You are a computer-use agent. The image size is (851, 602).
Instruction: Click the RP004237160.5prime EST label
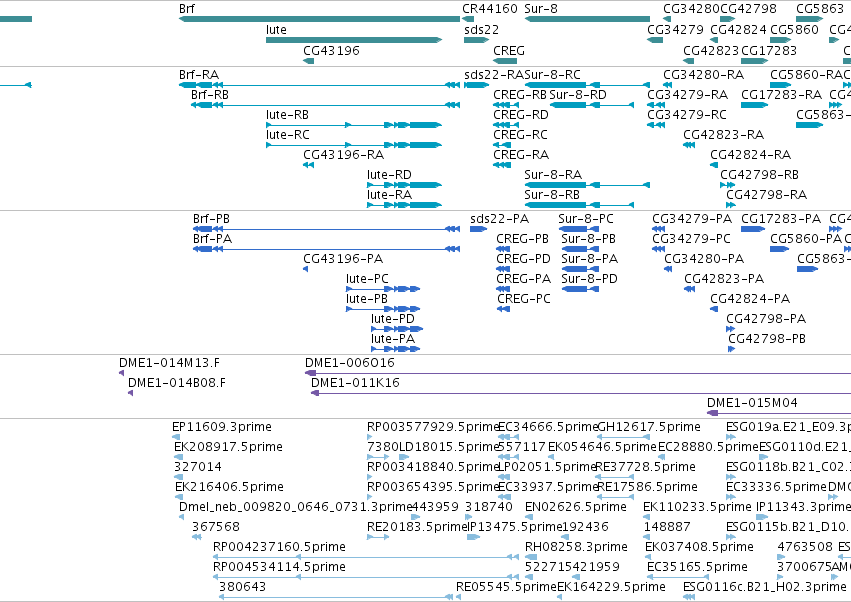tap(280, 547)
